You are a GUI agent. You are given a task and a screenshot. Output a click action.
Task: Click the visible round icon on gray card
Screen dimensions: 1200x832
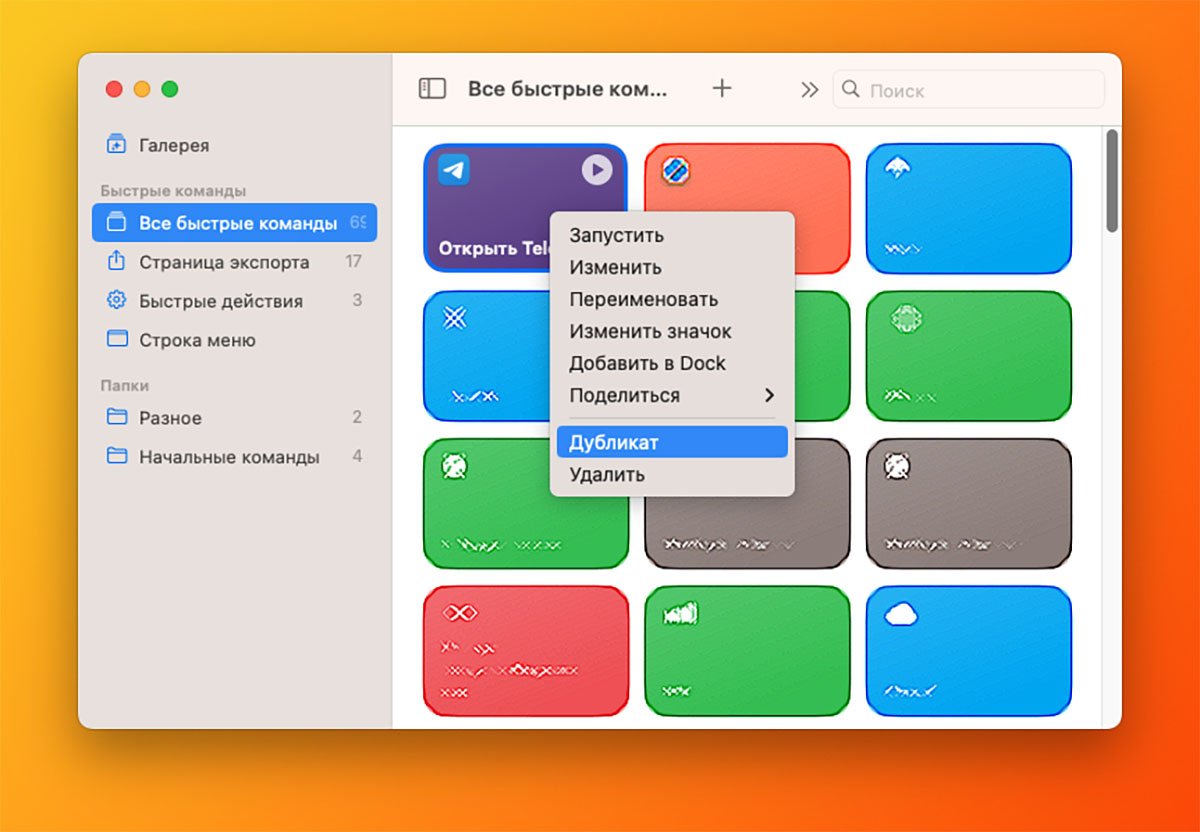pos(898,465)
